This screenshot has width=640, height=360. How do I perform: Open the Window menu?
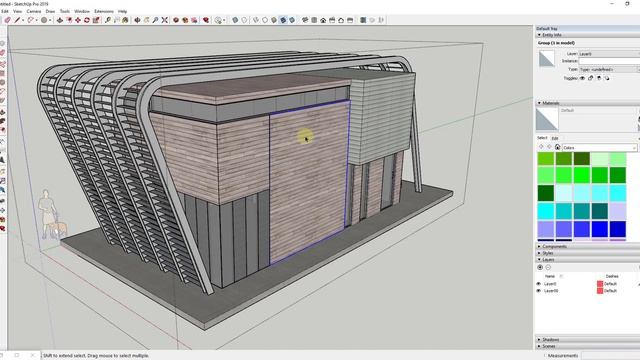82,11
